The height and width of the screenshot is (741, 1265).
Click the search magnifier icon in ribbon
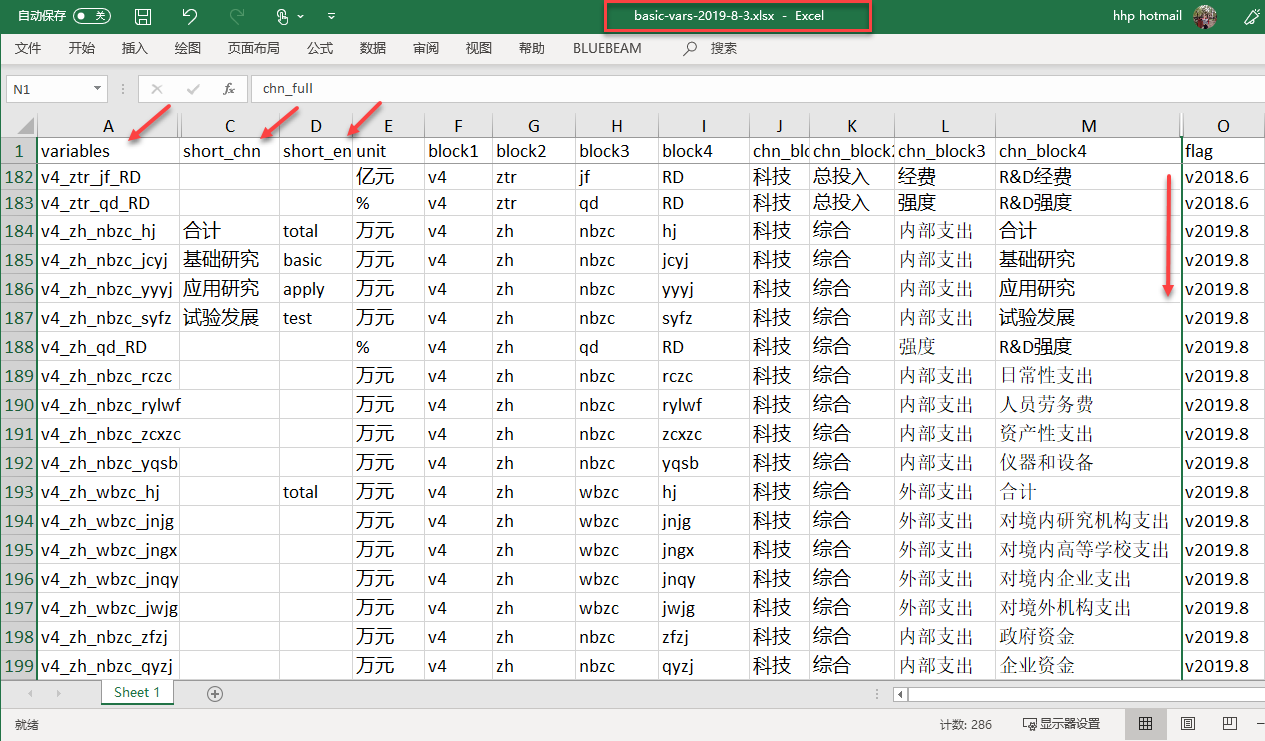tap(690, 48)
